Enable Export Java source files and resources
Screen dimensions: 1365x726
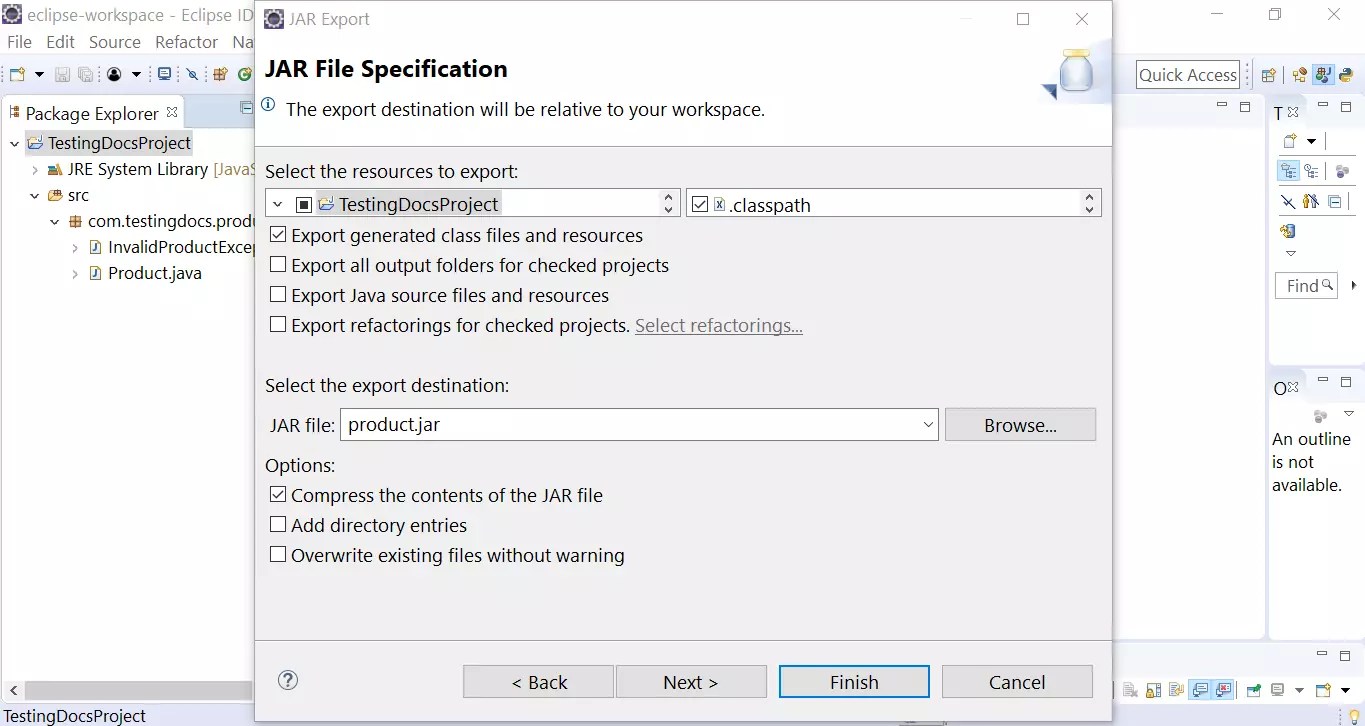277,295
